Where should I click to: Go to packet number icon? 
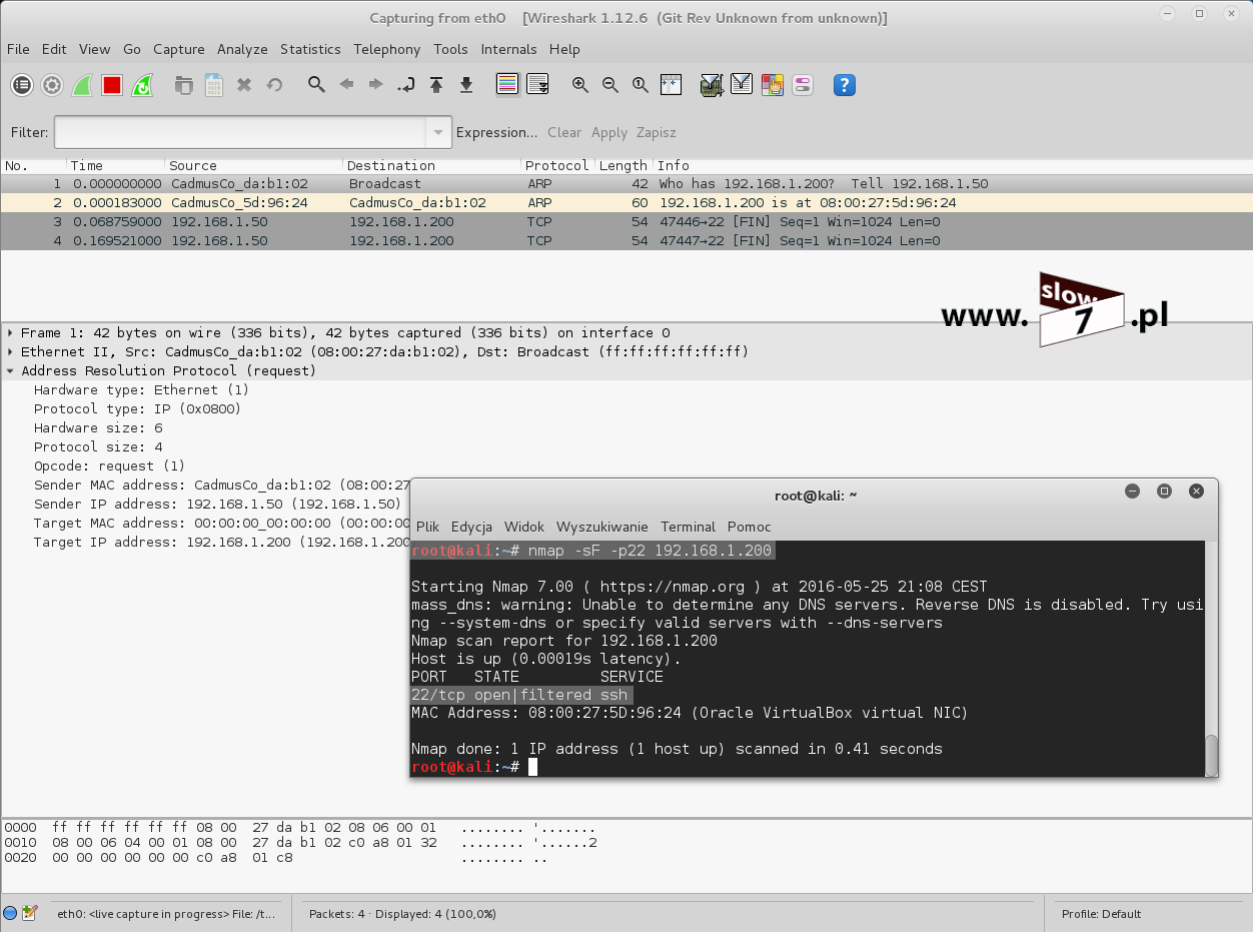click(406, 85)
